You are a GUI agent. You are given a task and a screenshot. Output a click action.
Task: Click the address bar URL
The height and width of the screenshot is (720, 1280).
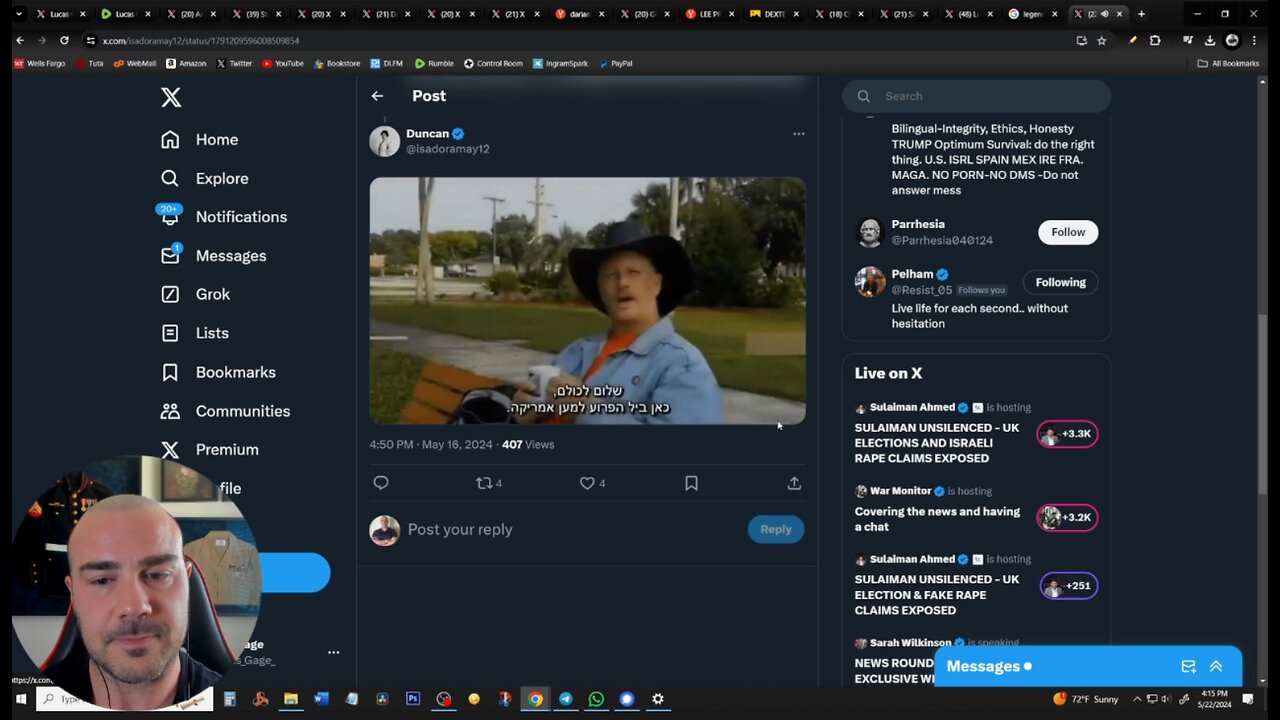(x=201, y=41)
